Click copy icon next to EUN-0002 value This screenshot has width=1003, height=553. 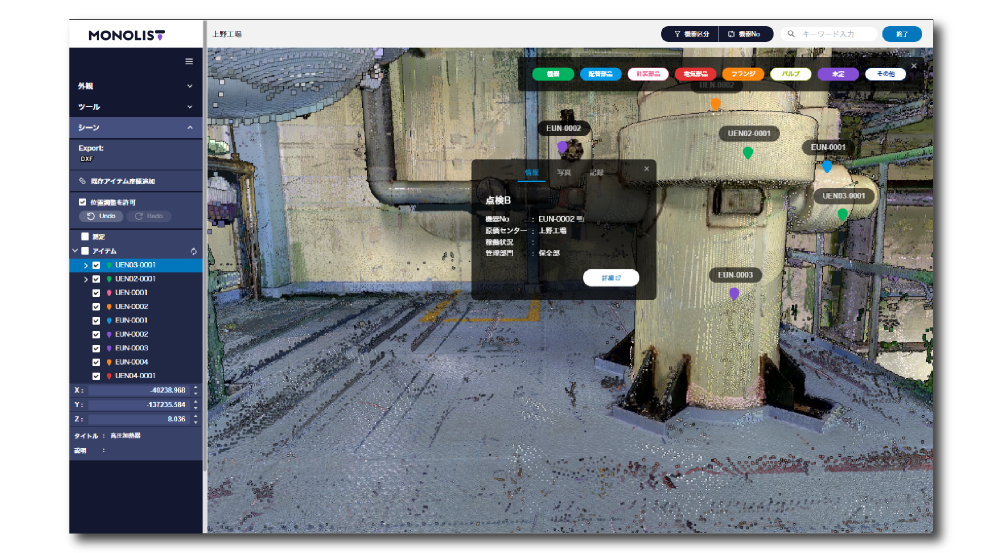click(580, 219)
